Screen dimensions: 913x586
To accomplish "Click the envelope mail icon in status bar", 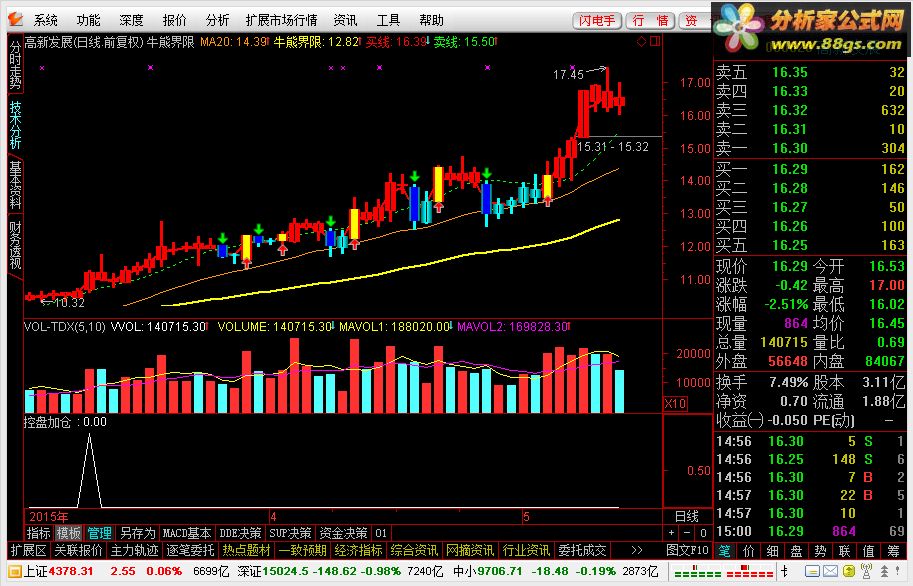I will [831, 571].
